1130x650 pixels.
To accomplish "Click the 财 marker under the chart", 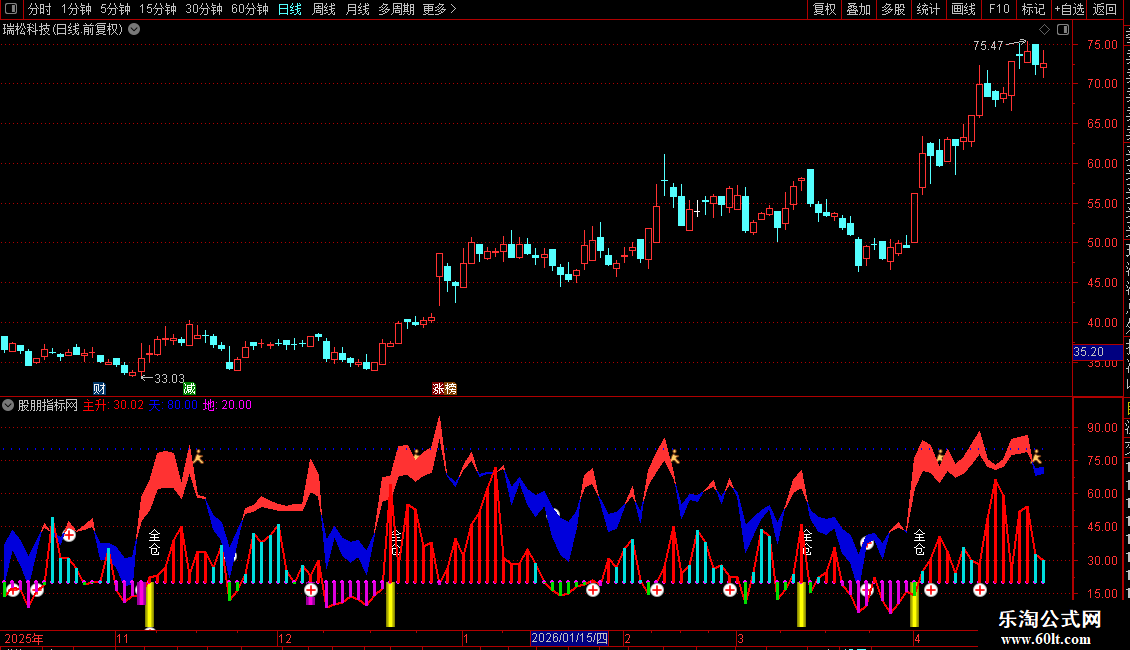I will click(x=99, y=388).
